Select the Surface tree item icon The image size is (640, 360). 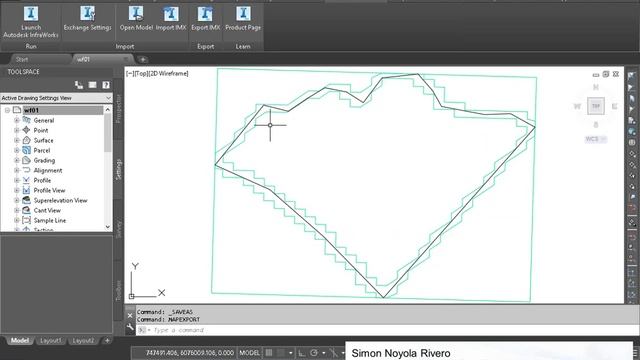(x=27, y=140)
